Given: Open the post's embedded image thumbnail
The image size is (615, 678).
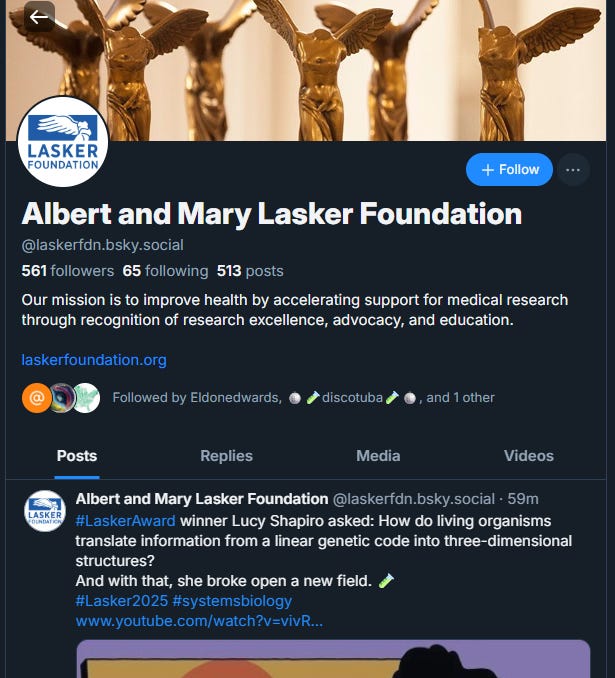Looking at the screenshot, I should click(333, 659).
